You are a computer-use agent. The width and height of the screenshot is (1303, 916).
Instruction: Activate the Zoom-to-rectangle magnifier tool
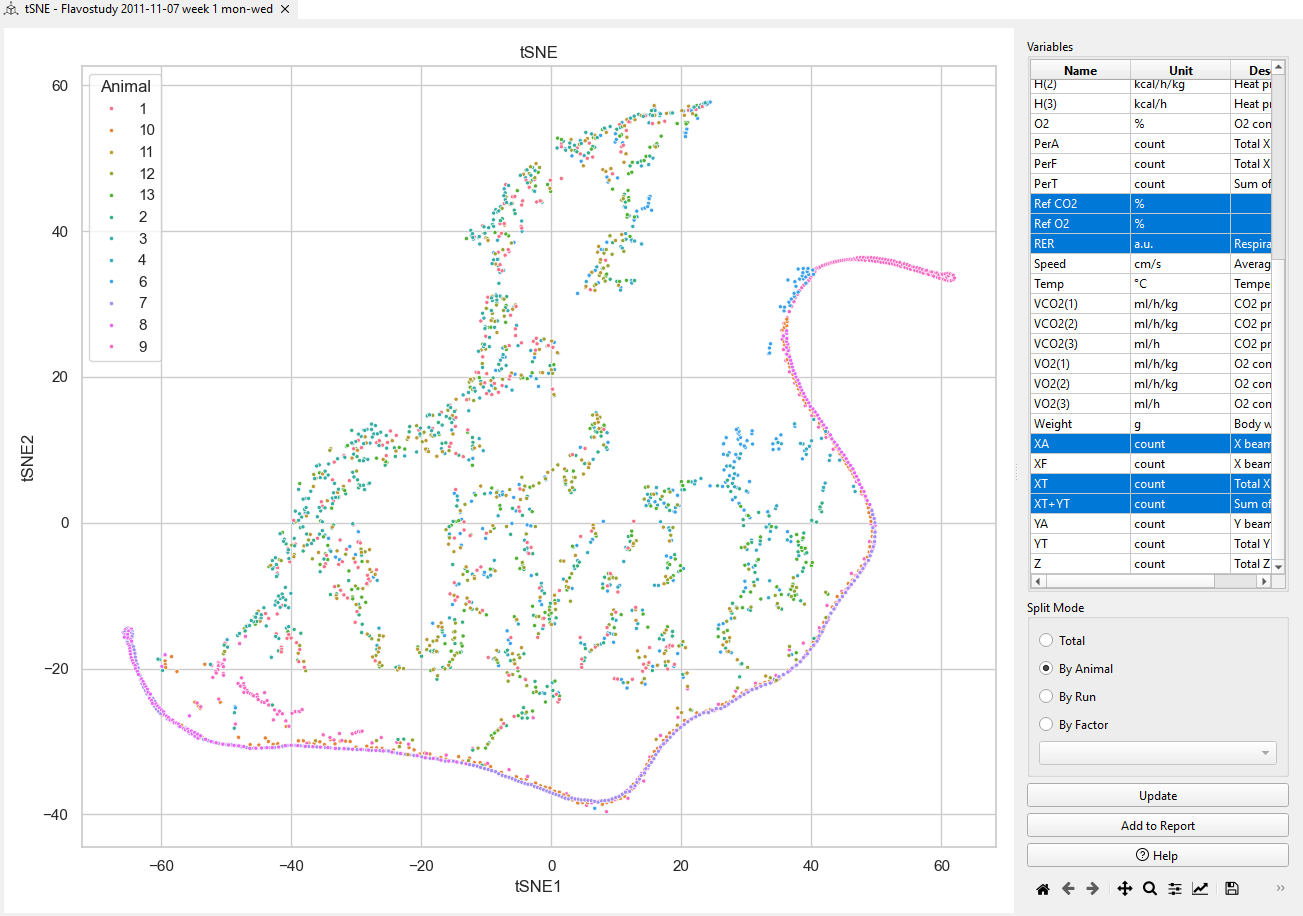tap(1149, 888)
